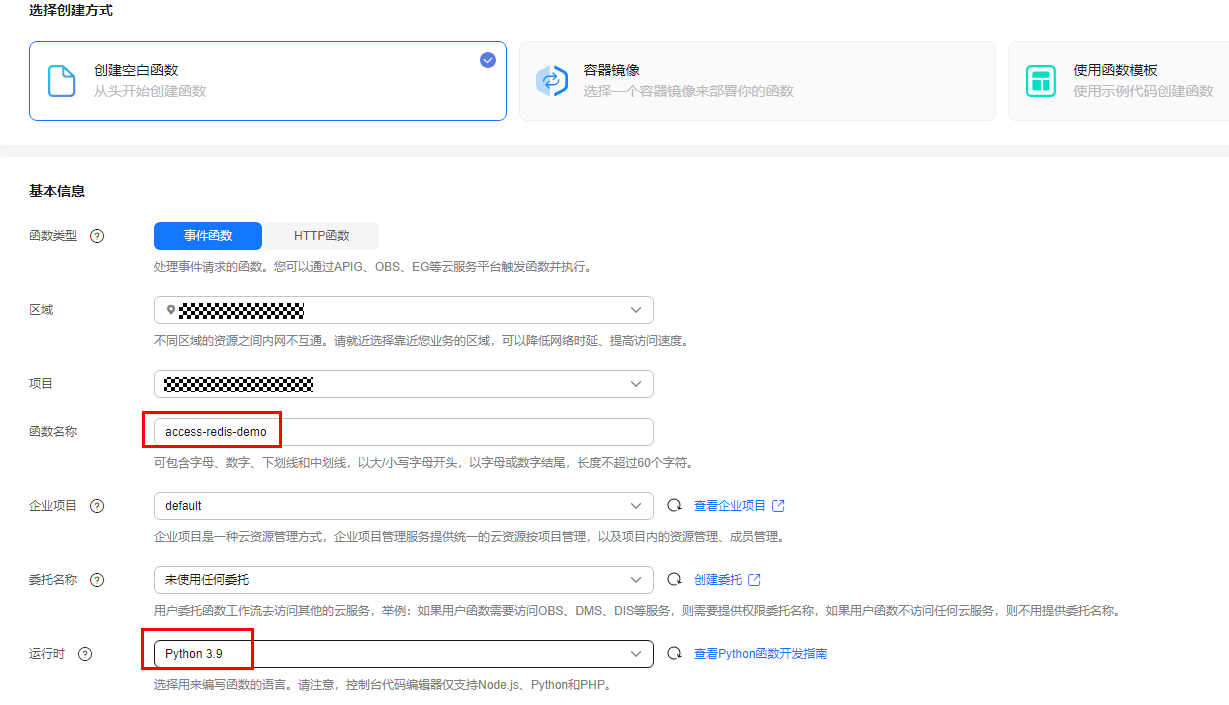This screenshot has width=1229, height=705.
Task: Click the container image hexagon icon
Action: pos(551,81)
